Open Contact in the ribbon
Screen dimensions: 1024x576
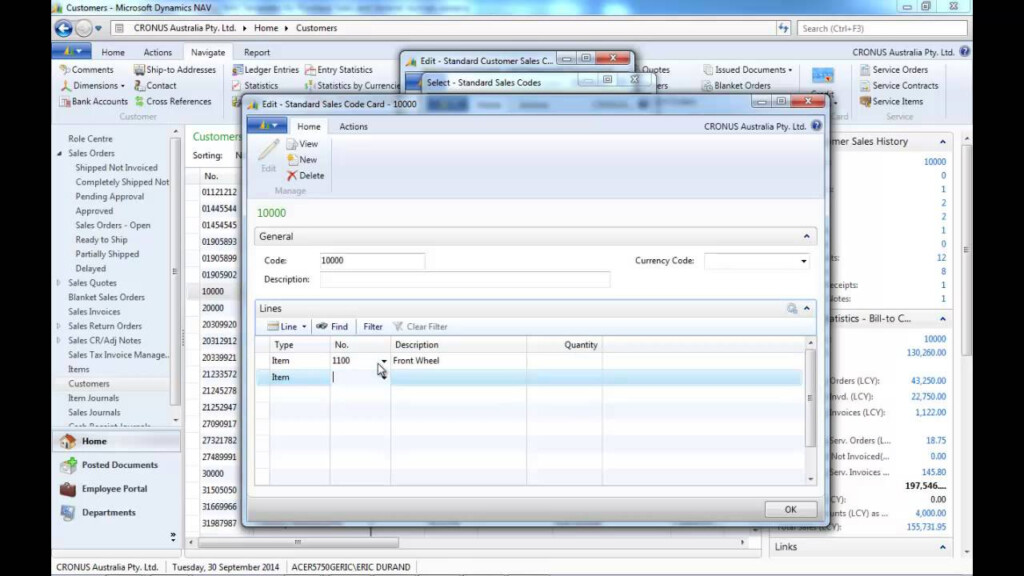tap(155, 86)
